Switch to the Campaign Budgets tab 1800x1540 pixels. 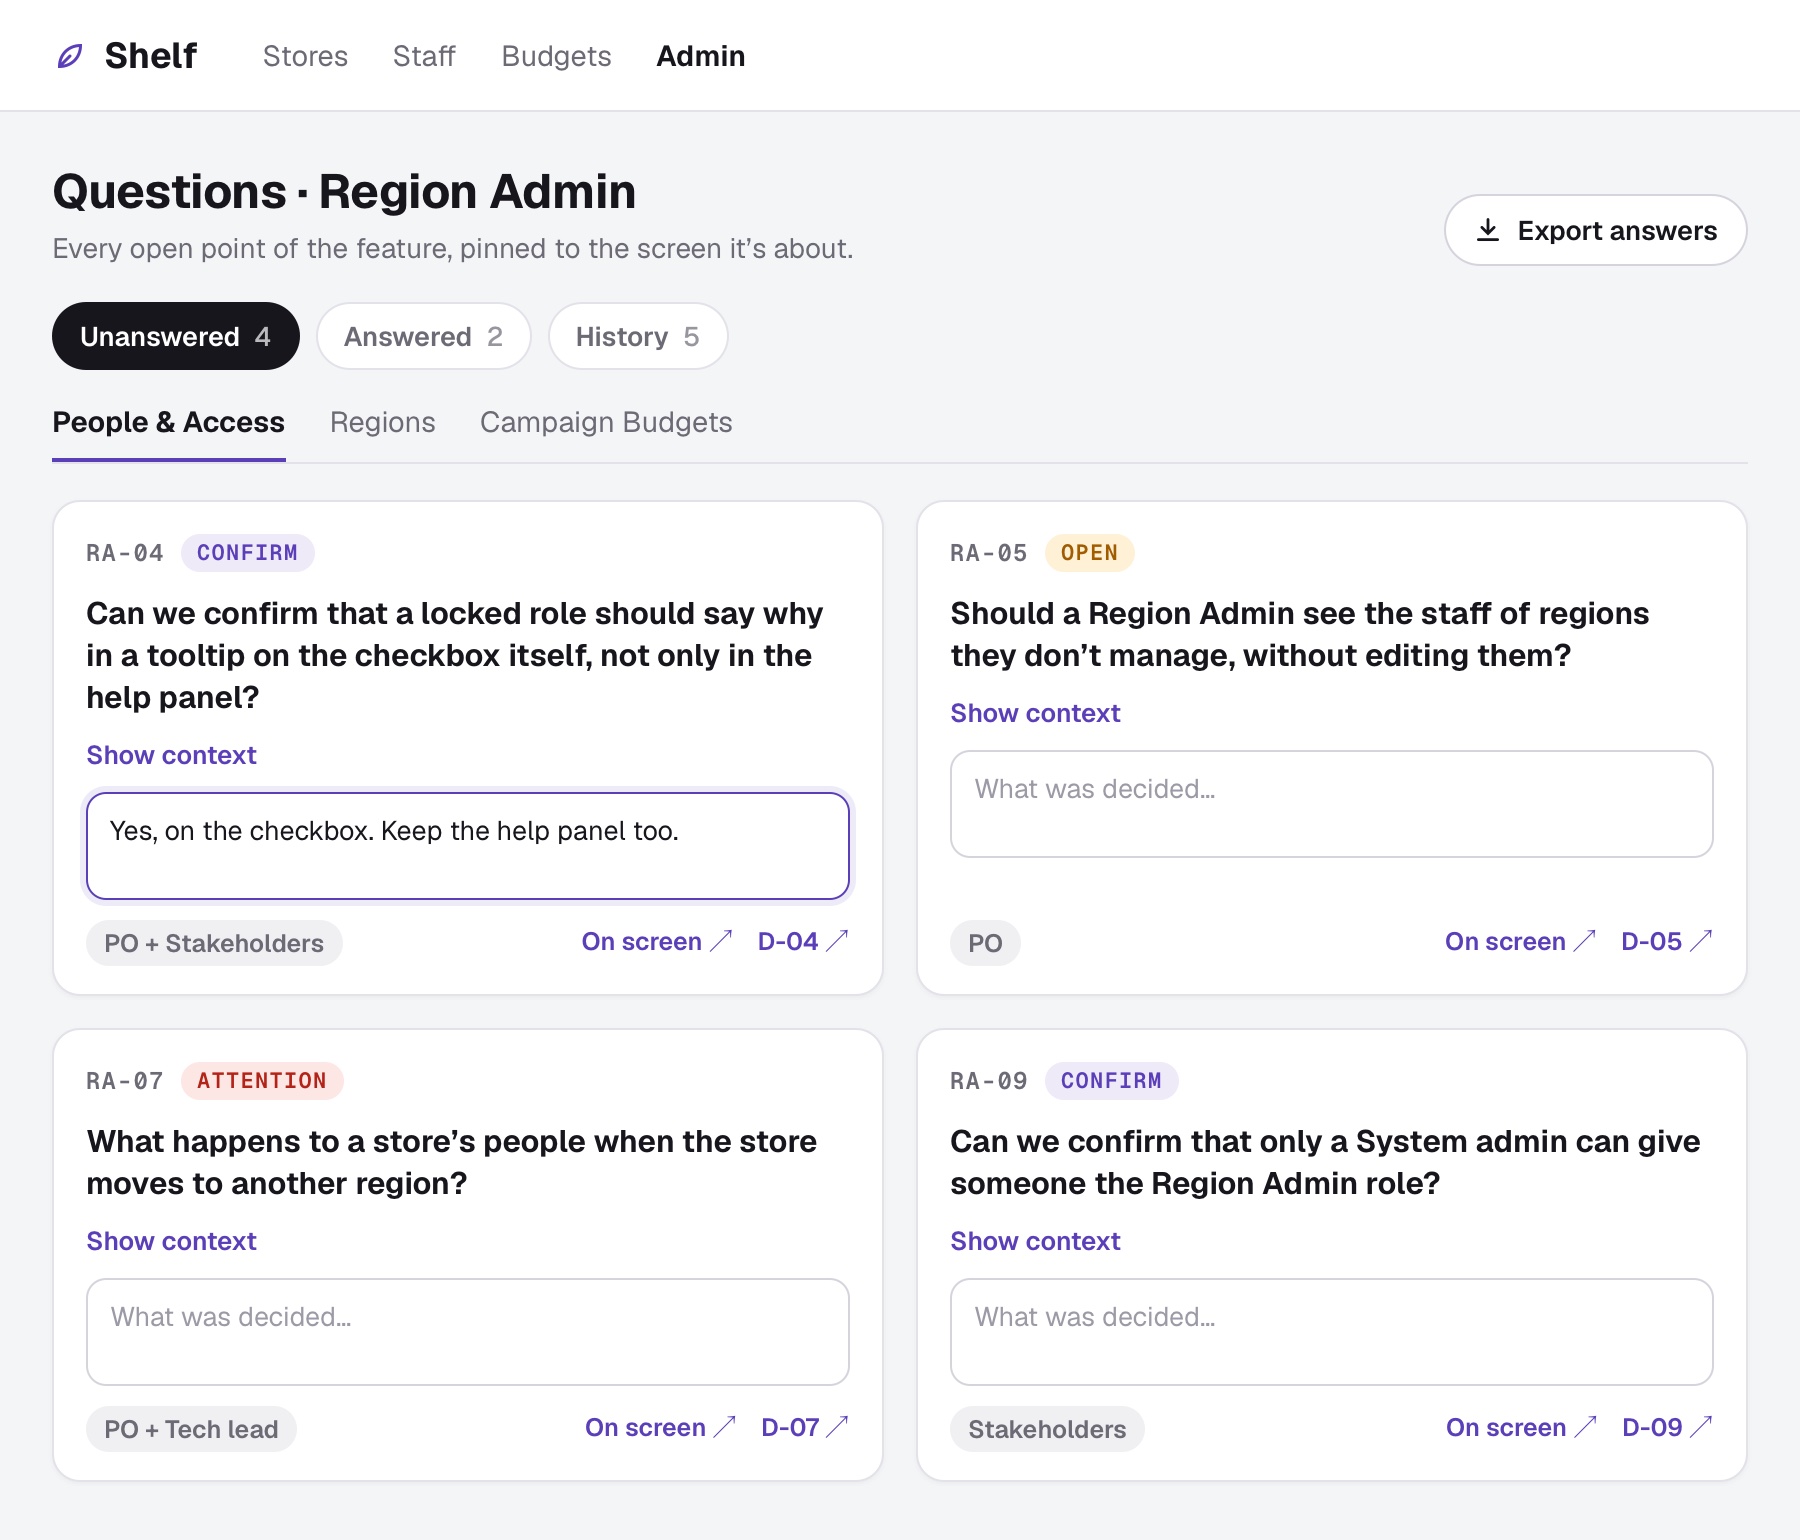(606, 422)
